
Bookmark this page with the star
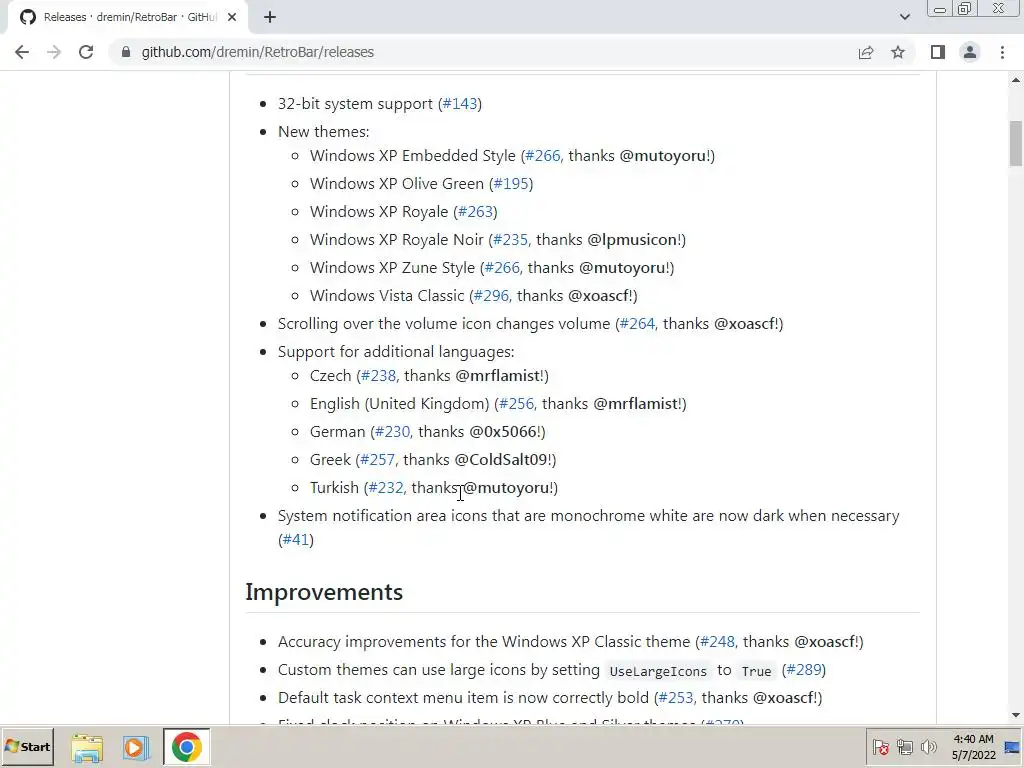[x=898, y=52]
